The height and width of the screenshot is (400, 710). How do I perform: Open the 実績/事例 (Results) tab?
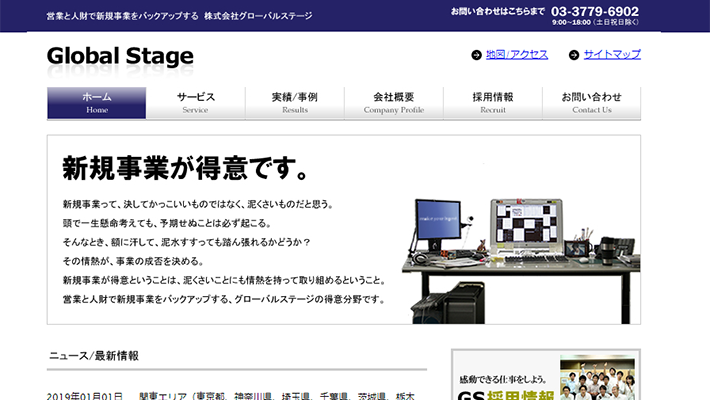pos(295,103)
